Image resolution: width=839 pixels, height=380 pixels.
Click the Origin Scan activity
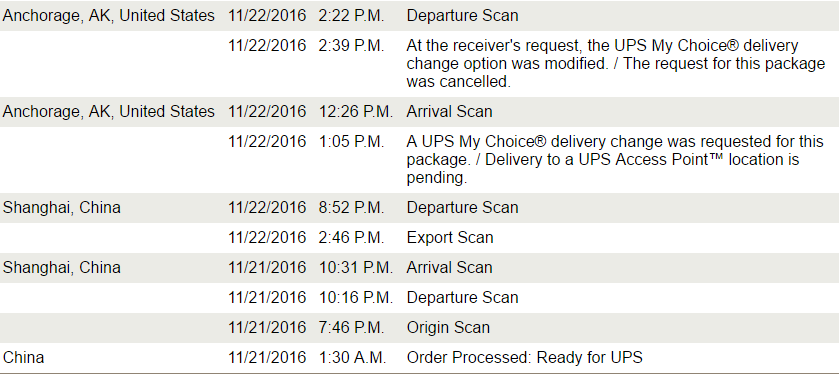click(448, 328)
